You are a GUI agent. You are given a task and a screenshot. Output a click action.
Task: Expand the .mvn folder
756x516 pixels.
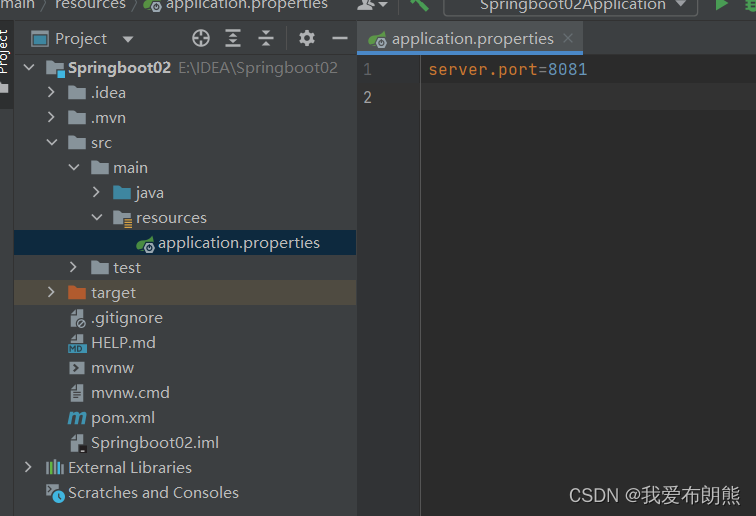click(51, 117)
